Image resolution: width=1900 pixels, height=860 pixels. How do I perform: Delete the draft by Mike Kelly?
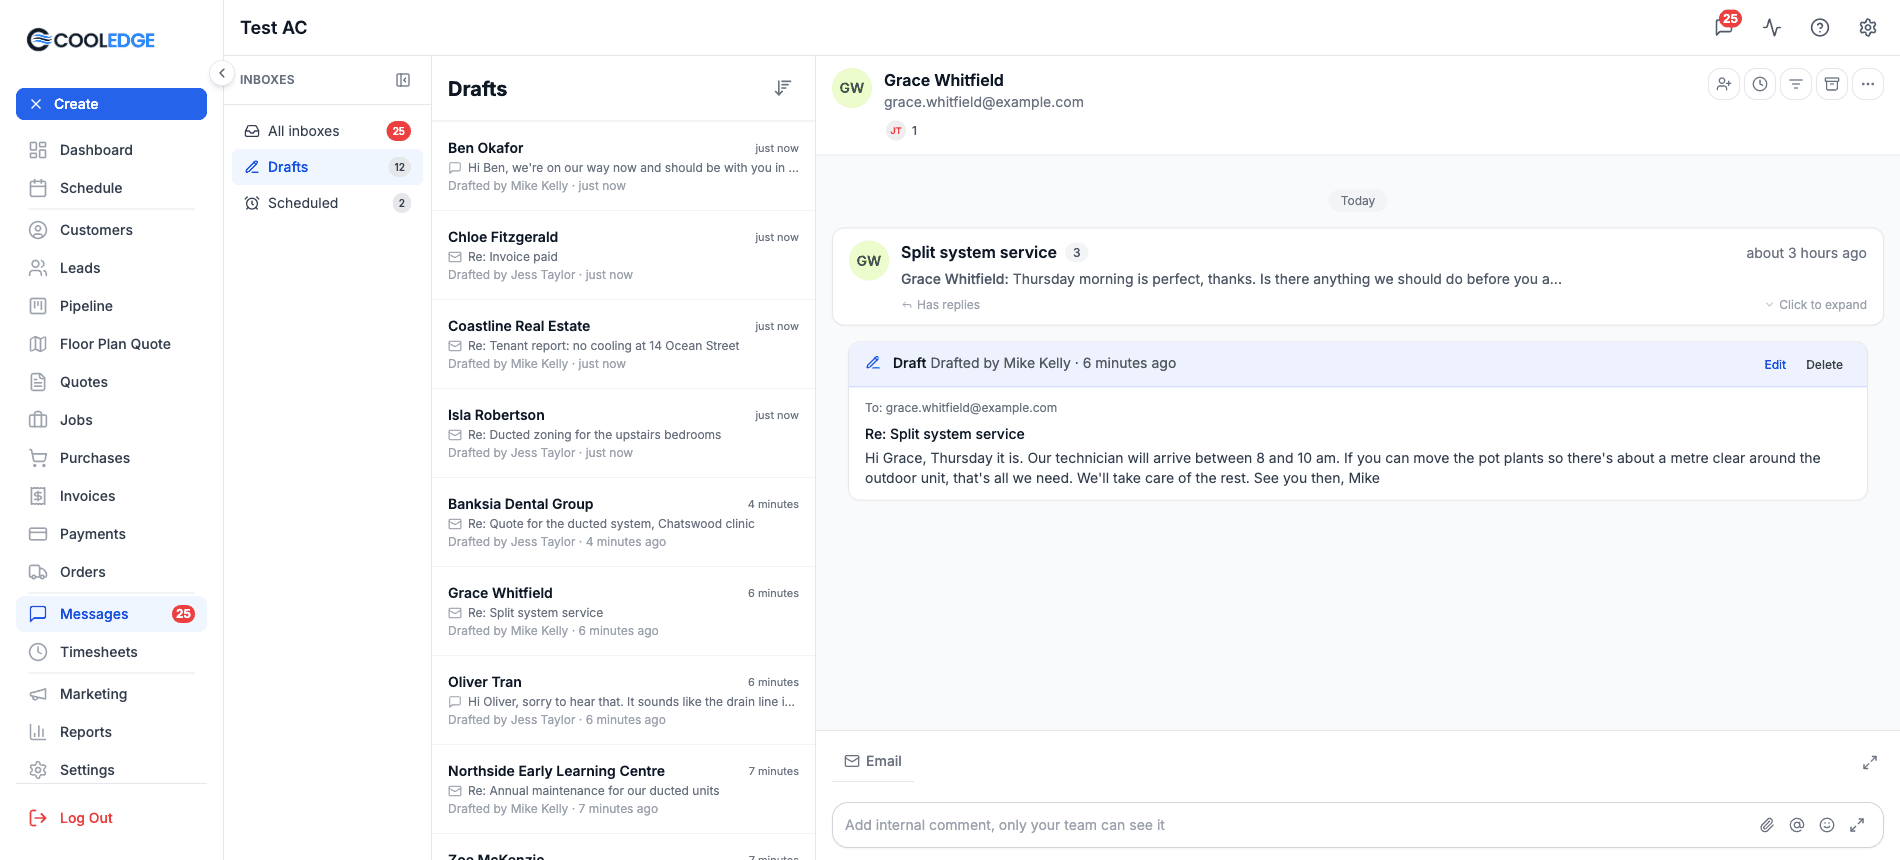1824,365
